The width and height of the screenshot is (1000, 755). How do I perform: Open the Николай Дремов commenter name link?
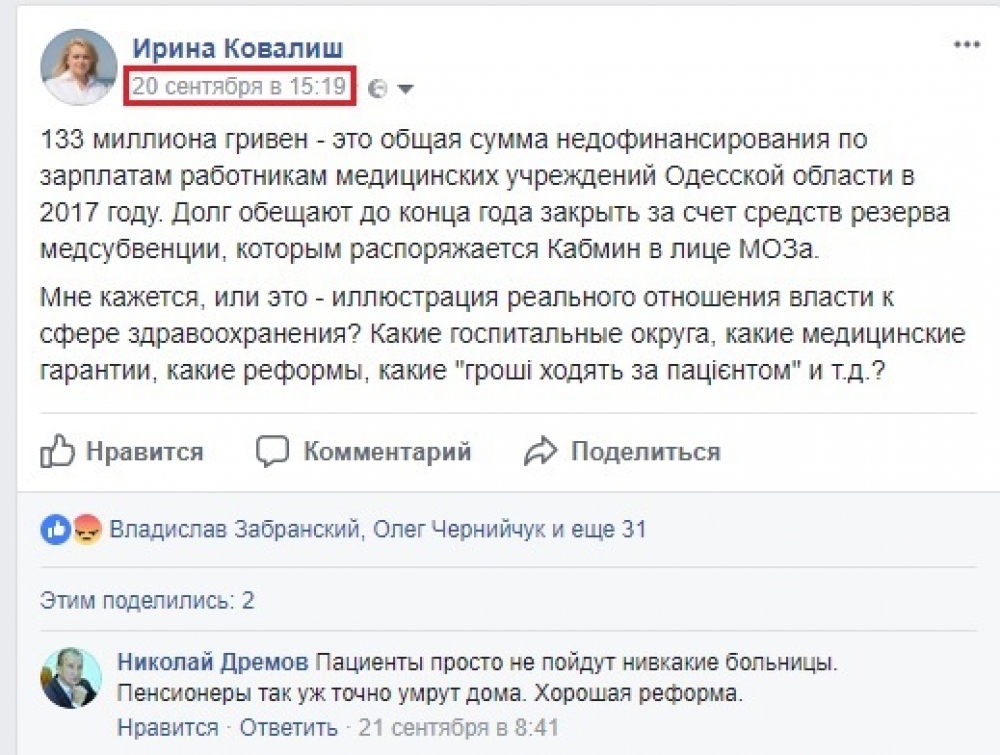214,662
